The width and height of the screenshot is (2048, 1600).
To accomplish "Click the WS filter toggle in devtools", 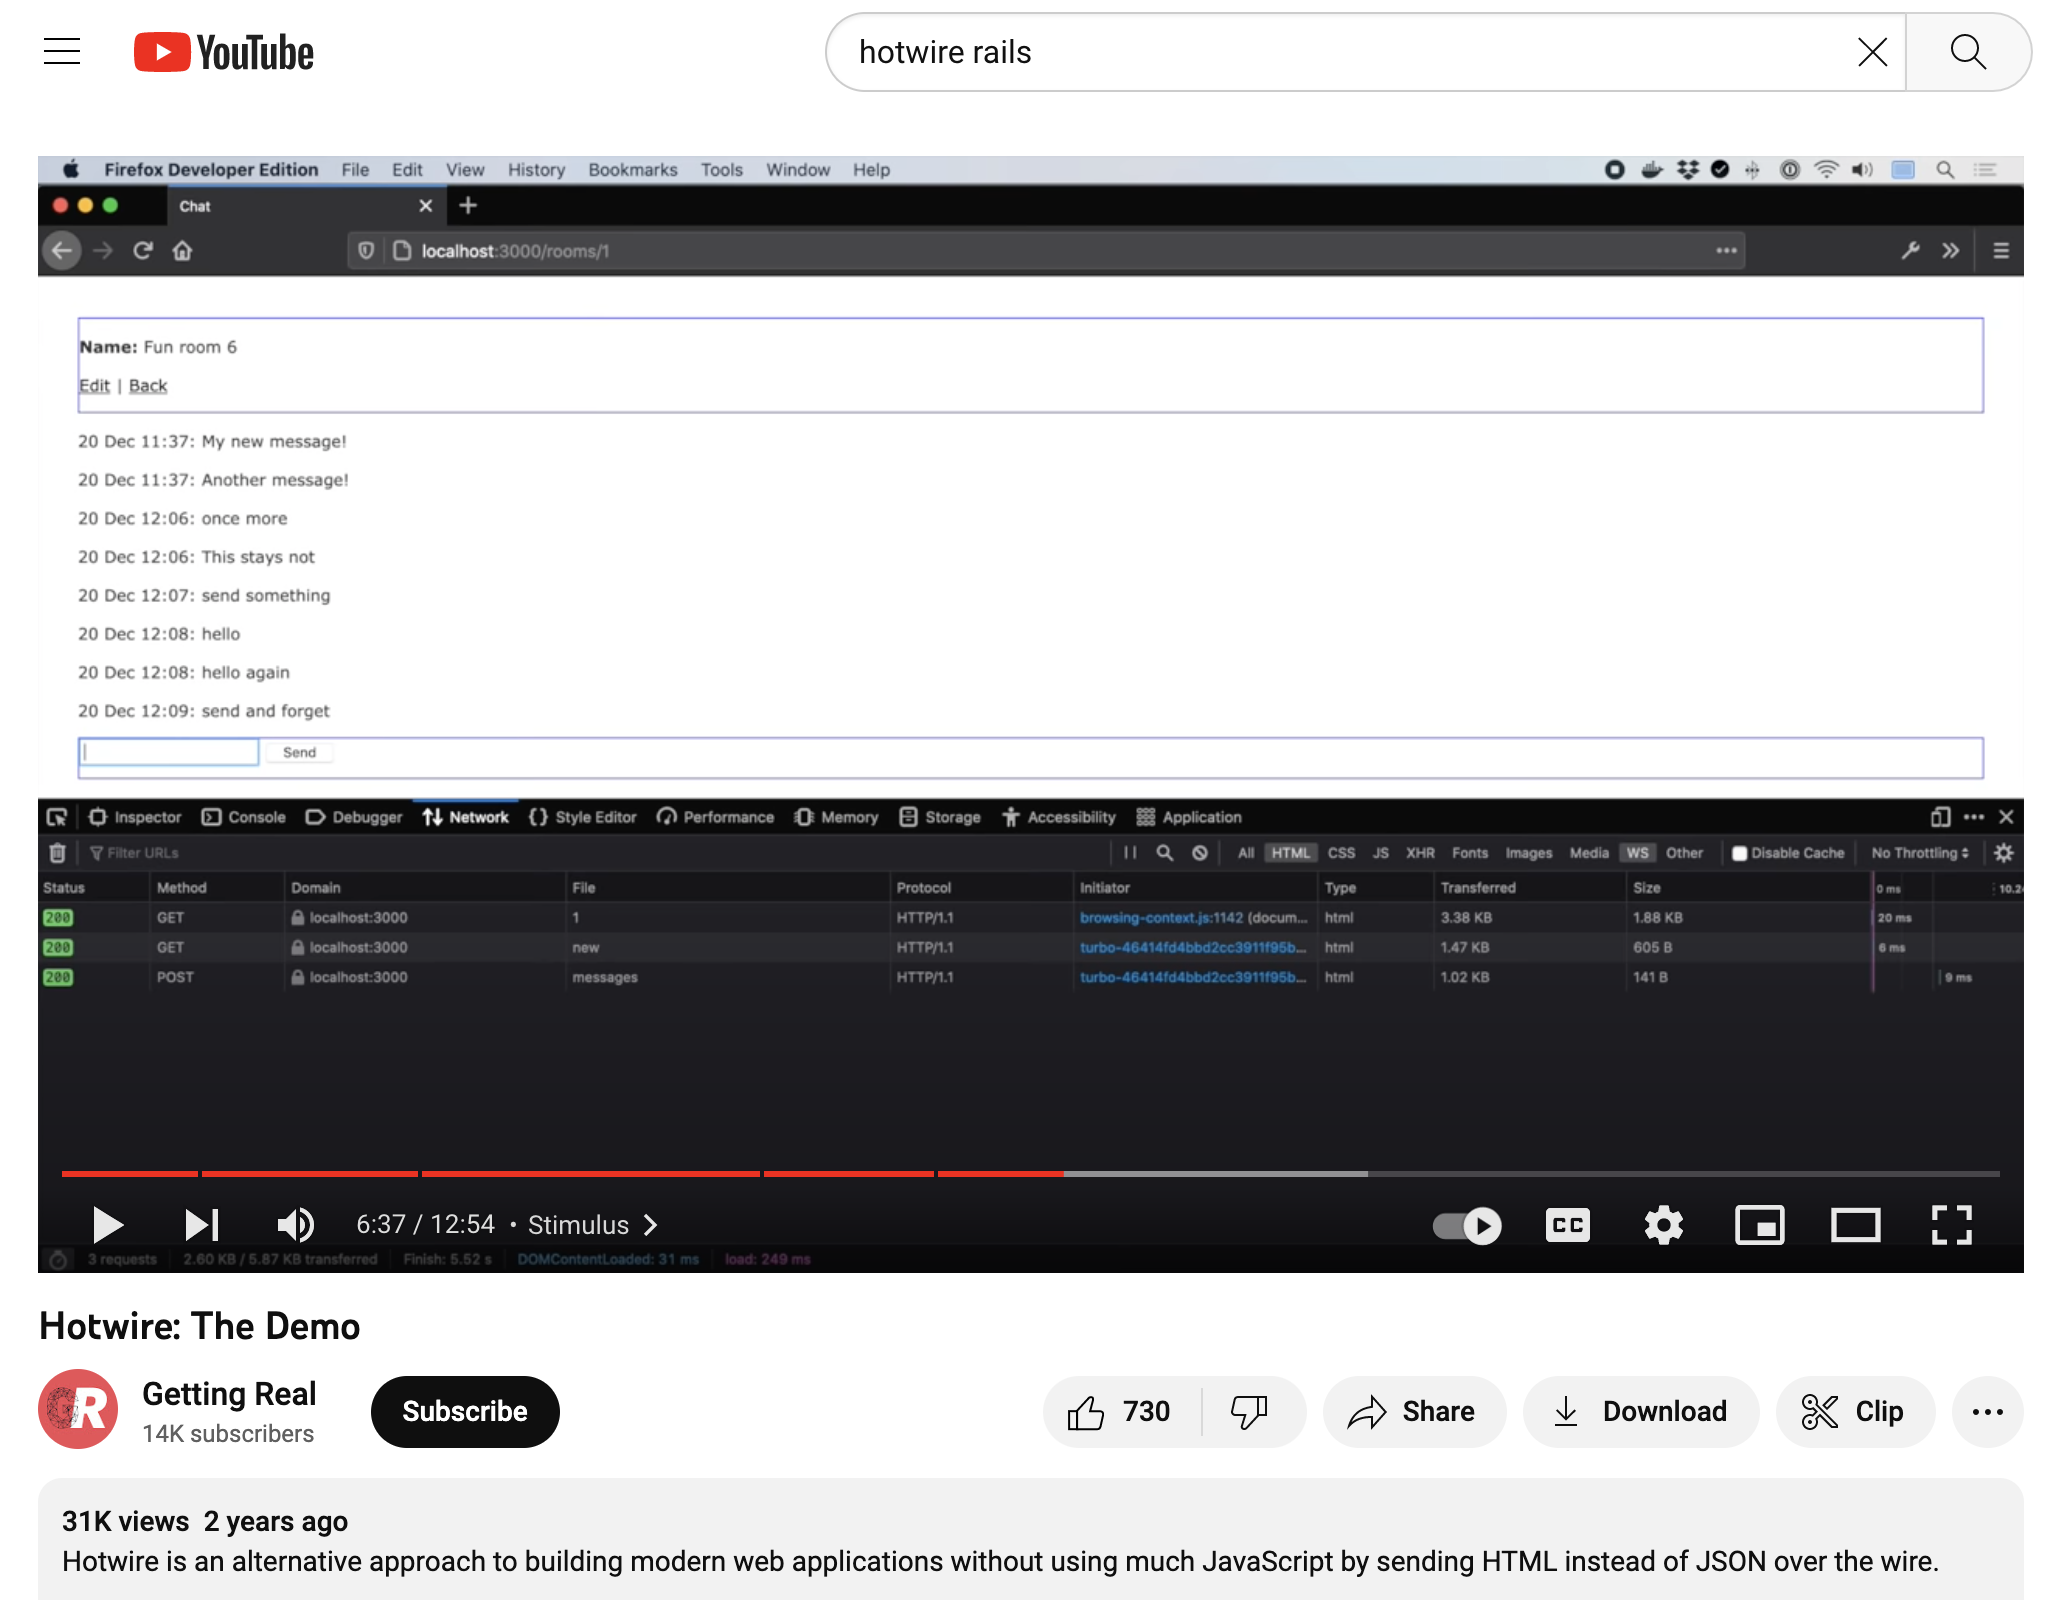I will coord(1637,853).
